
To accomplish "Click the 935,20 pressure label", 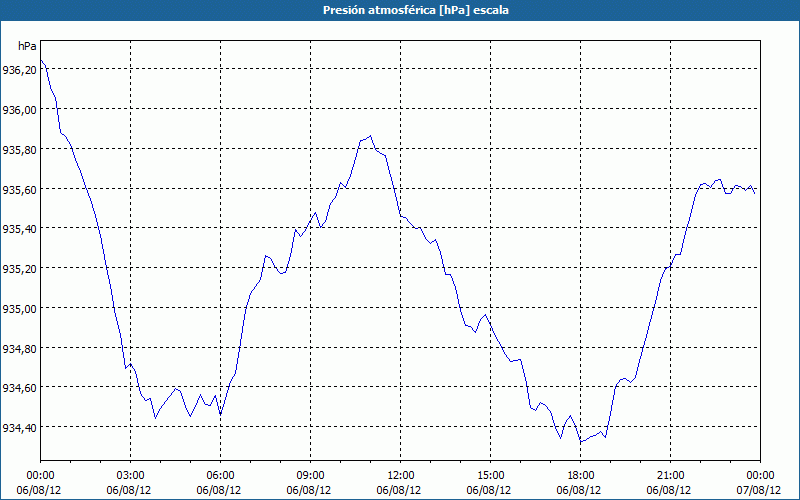I will tap(19, 269).
